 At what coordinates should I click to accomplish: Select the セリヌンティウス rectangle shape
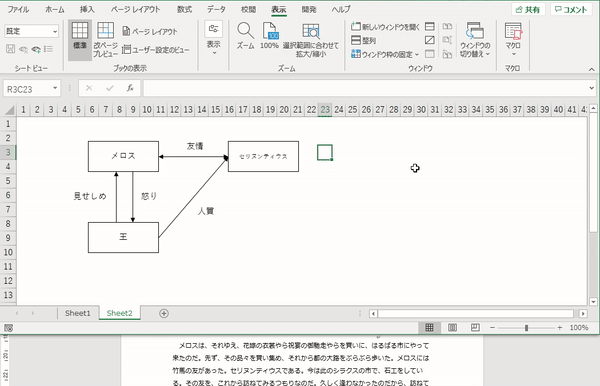(263, 156)
